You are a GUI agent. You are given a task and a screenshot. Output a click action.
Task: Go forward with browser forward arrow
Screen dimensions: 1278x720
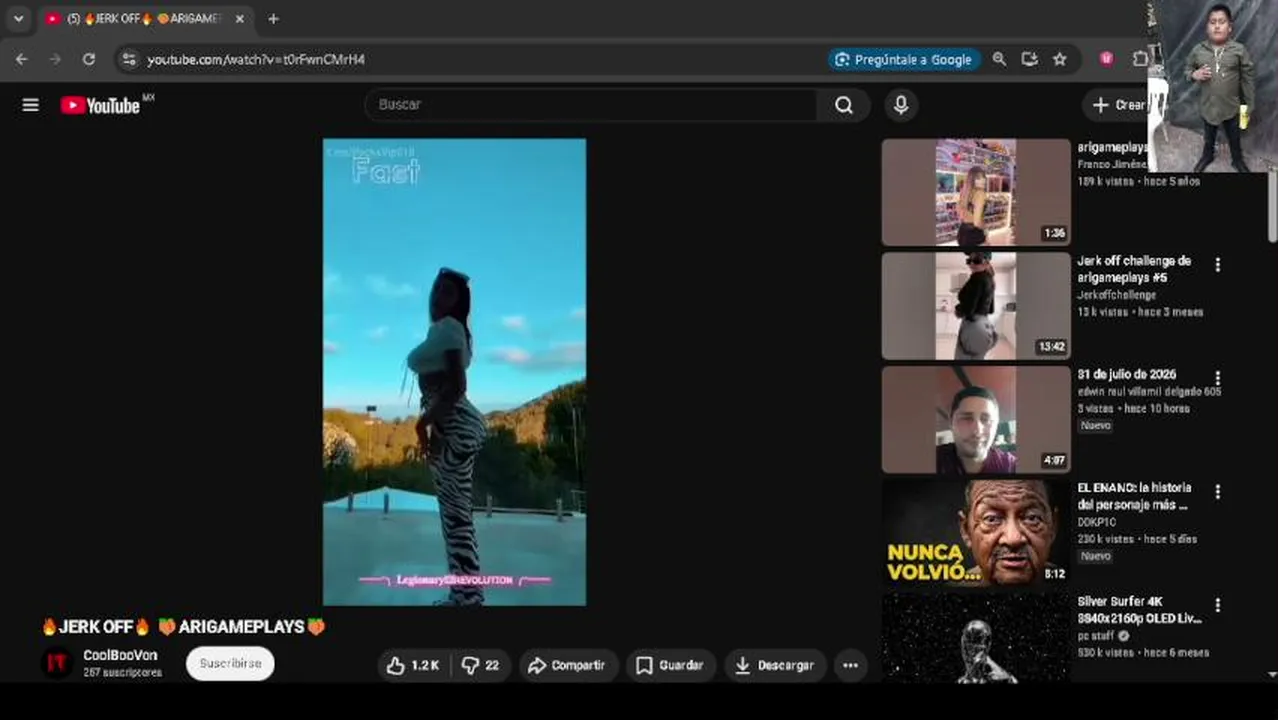point(55,59)
